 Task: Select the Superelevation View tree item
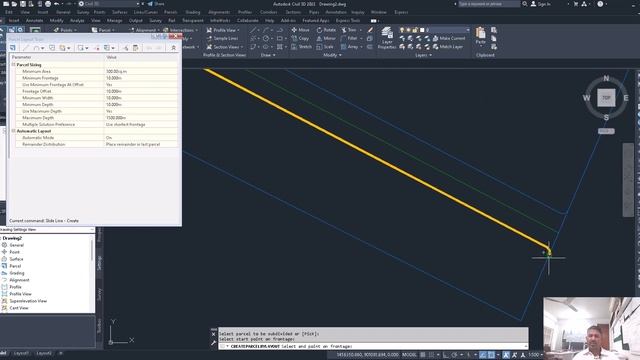point(28,301)
